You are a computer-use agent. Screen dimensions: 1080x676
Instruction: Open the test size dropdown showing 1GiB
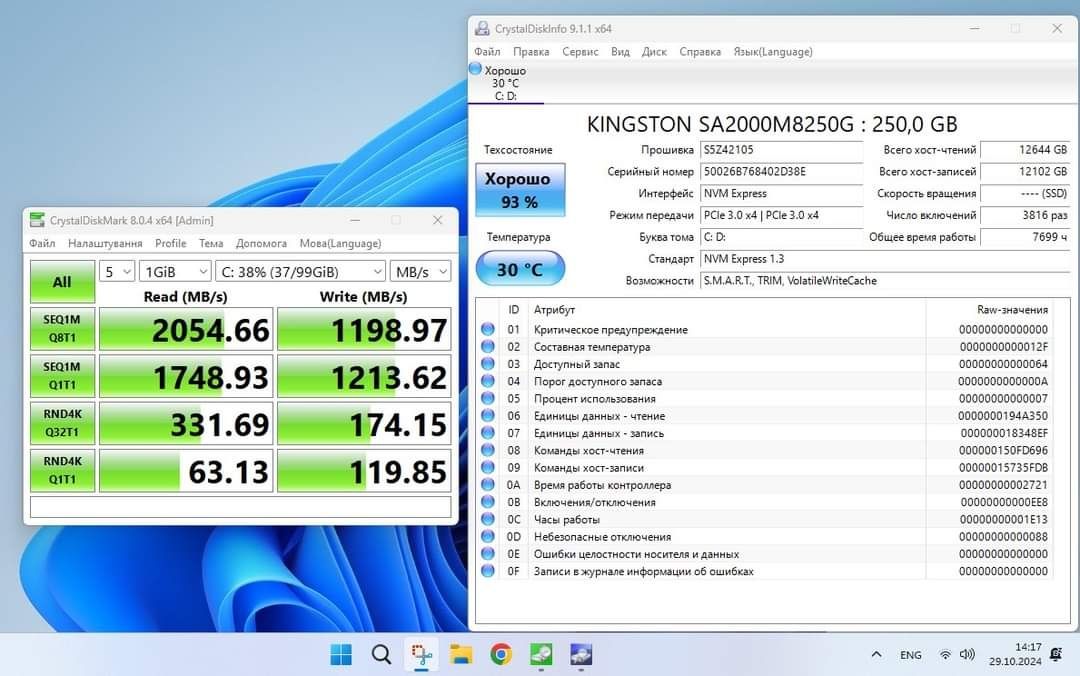click(x=176, y=272)
